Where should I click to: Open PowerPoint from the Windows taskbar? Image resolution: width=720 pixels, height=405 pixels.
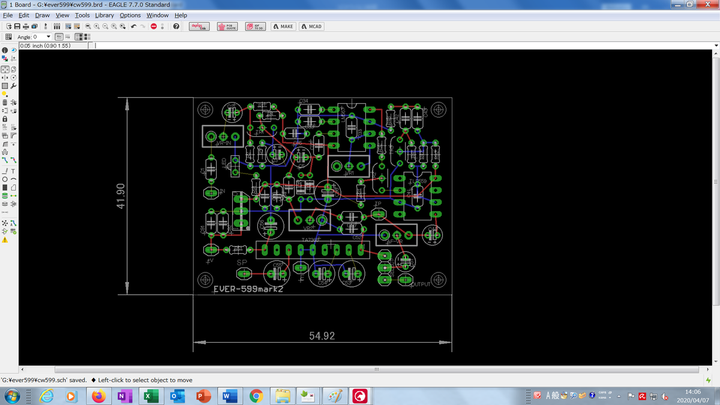(202, 396)
